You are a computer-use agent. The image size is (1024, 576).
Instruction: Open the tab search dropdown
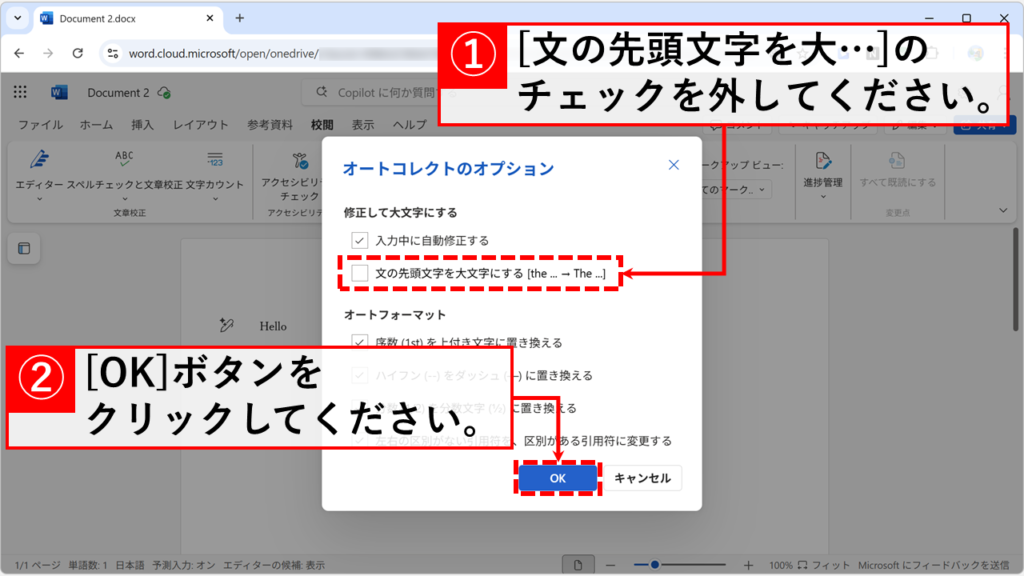tap(18, 18)
